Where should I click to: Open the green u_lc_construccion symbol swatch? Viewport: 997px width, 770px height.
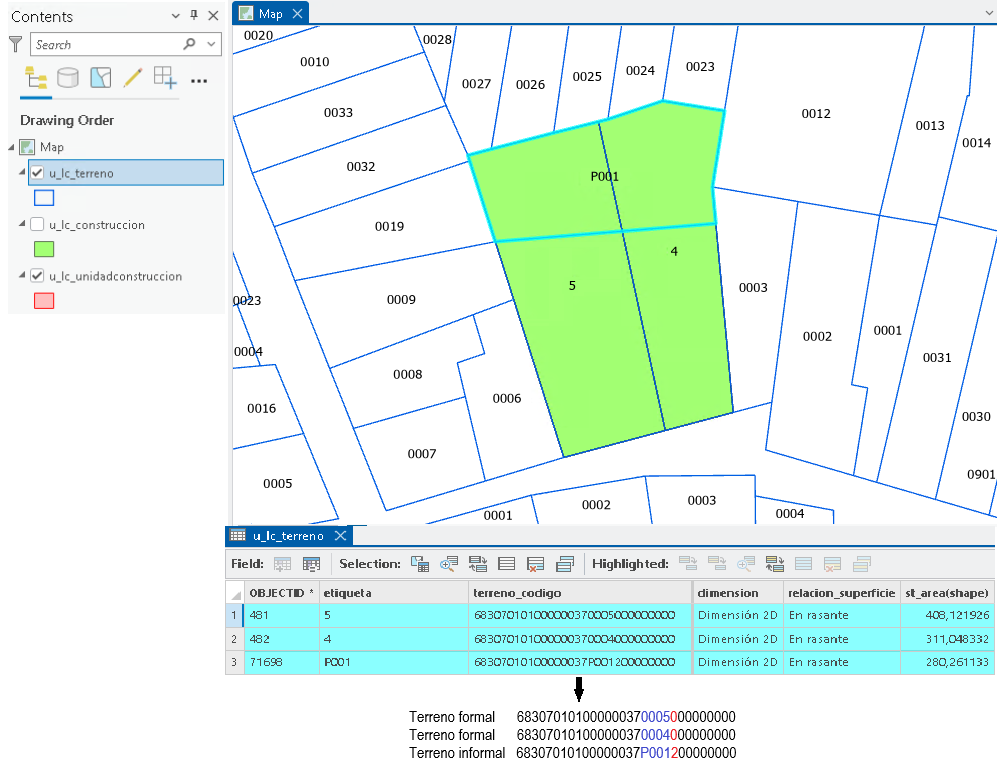pyautogui.click(x=44, y=249)
